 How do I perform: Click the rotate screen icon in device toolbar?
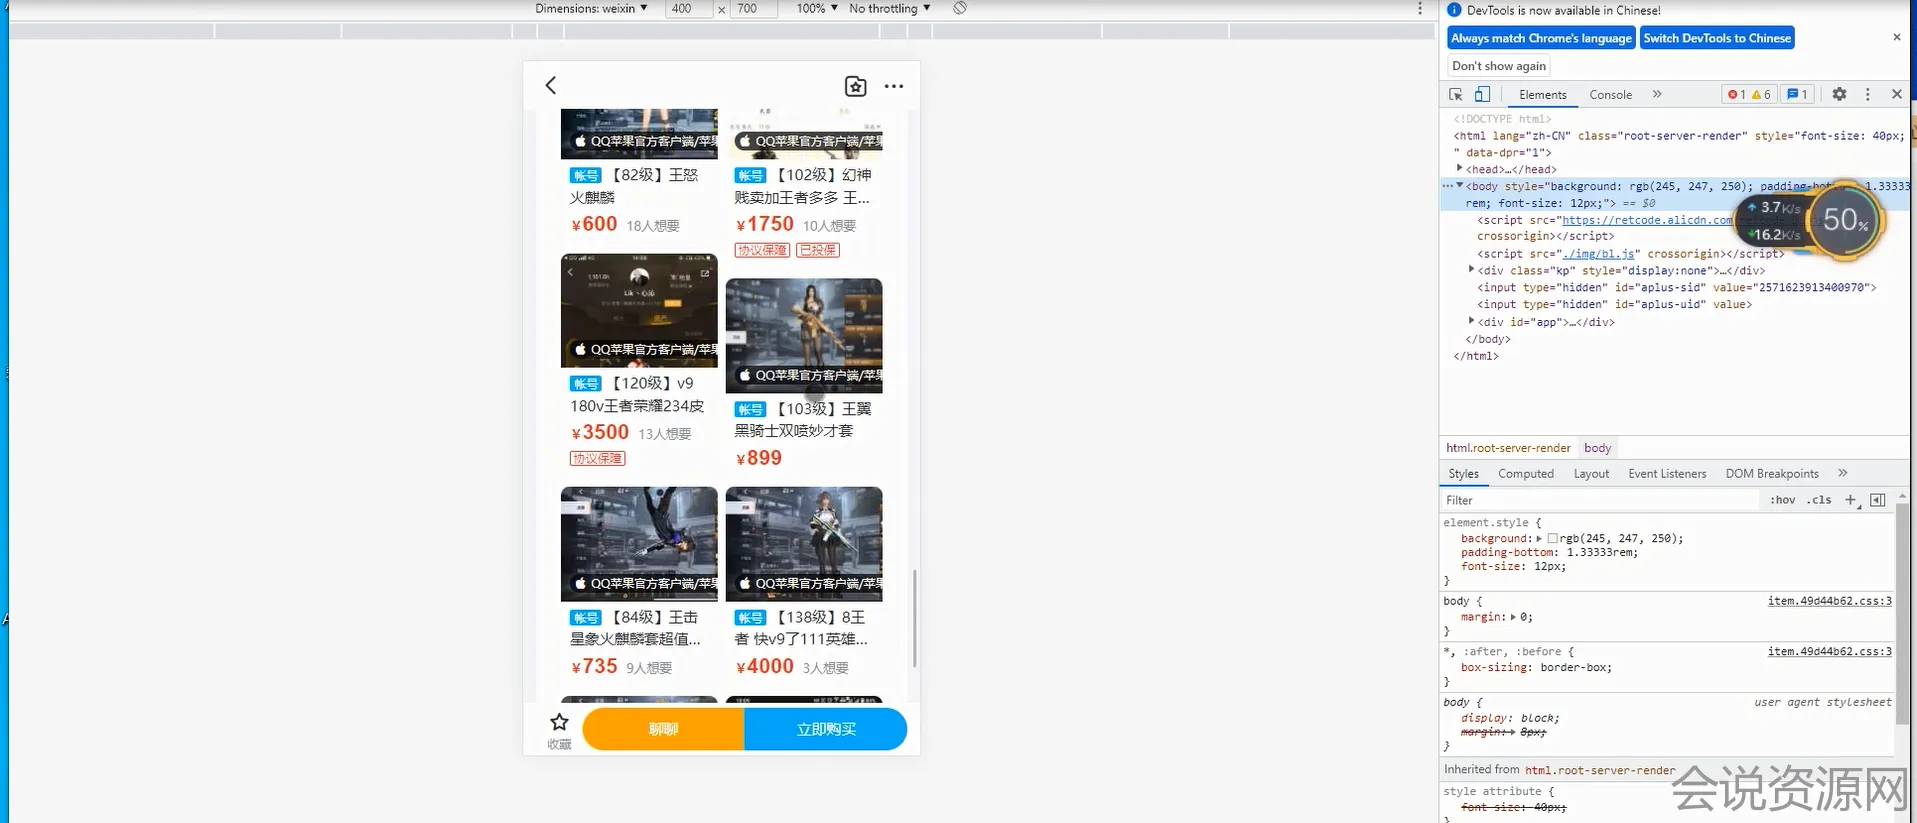pyautogui.click(x=959, y=8)
